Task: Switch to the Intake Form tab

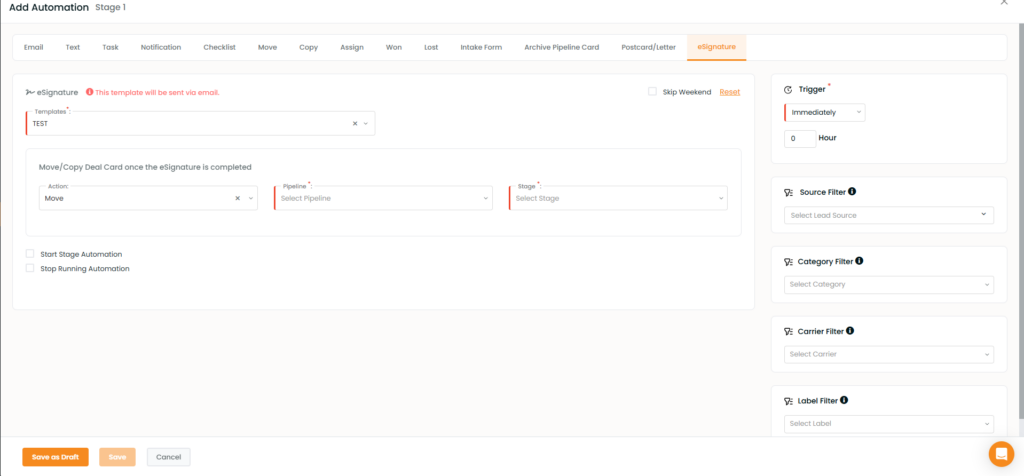Action: tap(481, 47)
